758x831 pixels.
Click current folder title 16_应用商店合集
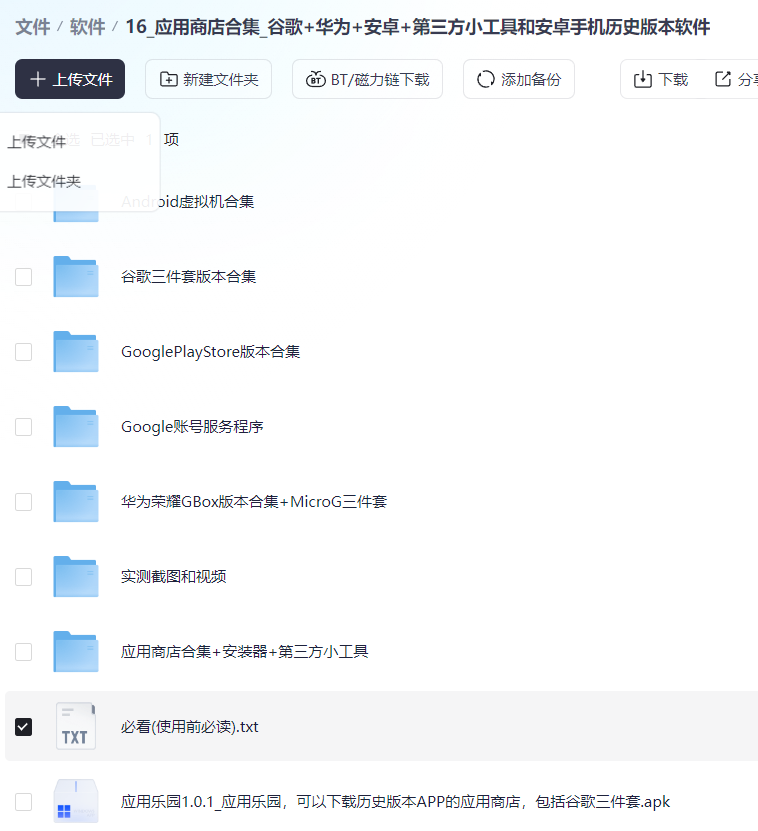418,27
